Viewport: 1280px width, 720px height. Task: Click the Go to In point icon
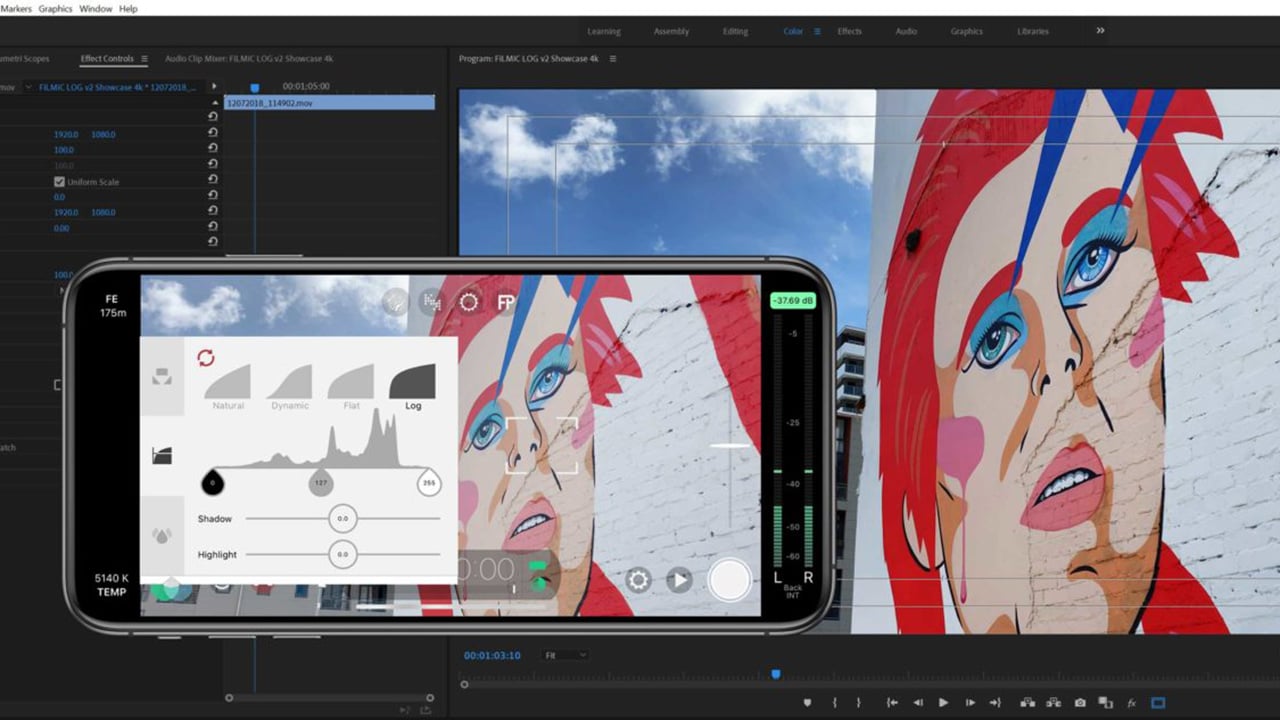tap(891, 703)
